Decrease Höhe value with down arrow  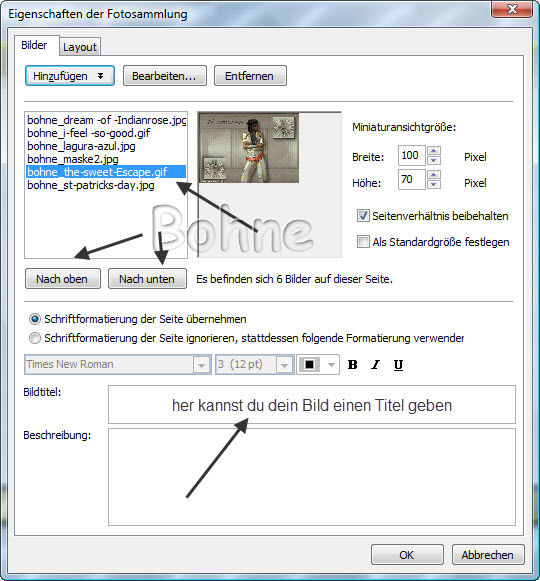pyautogui.click(x=434, y=184)
